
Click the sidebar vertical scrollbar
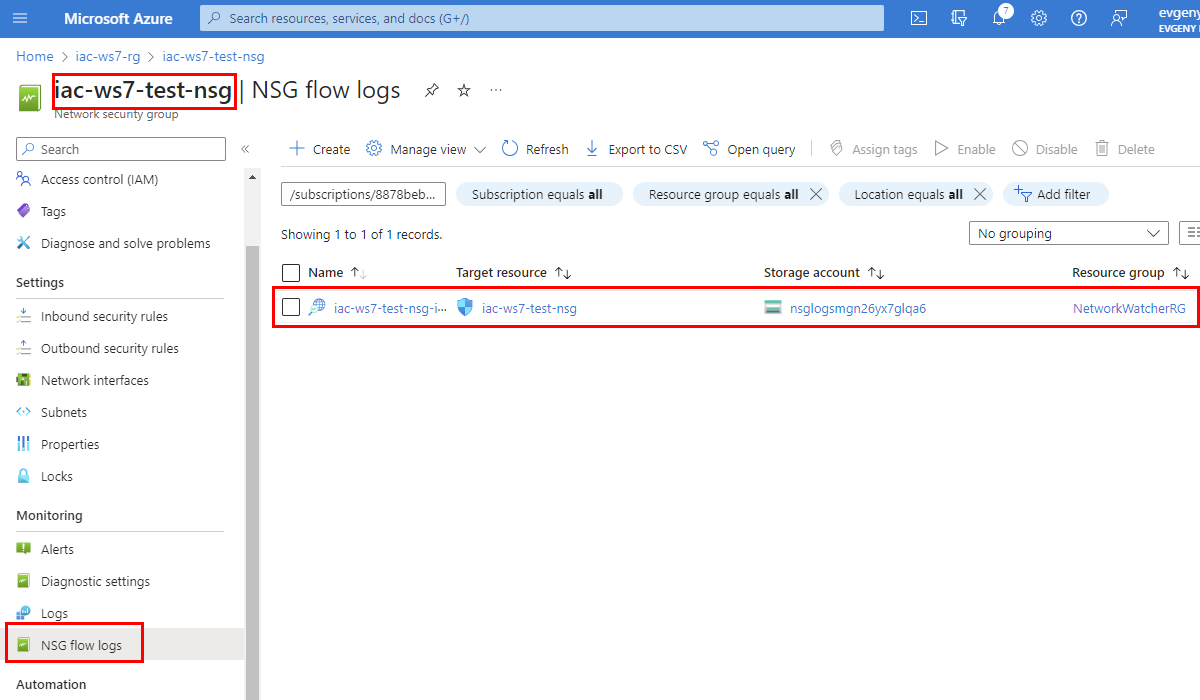(x=252, y=450)
